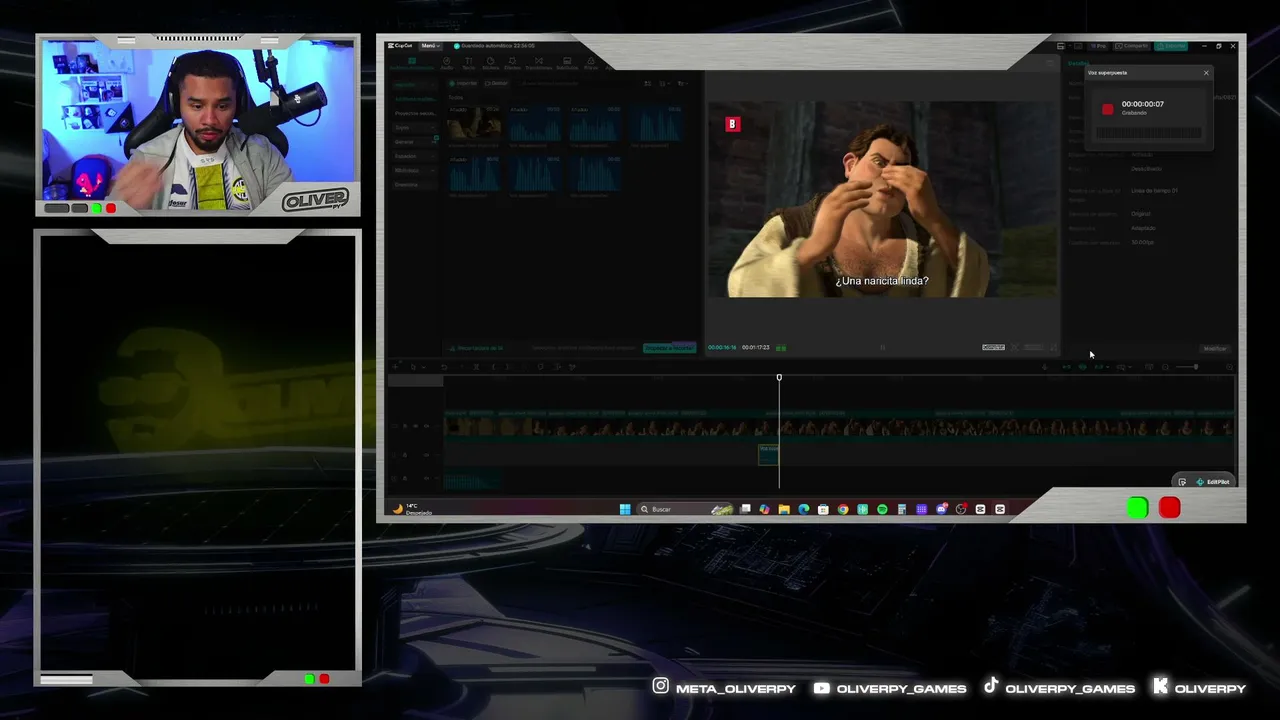The width and height of the screenshot is (1280, 720).
Task: Expand the Suyos sidebar section
Action: (x=414, y=128)
